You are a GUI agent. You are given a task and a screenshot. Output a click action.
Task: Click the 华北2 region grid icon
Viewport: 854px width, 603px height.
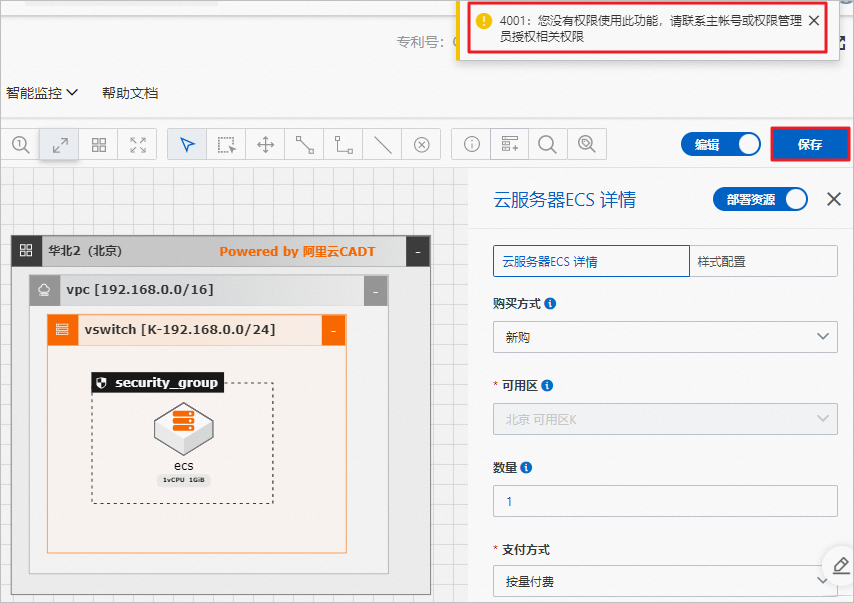[26, 251]
